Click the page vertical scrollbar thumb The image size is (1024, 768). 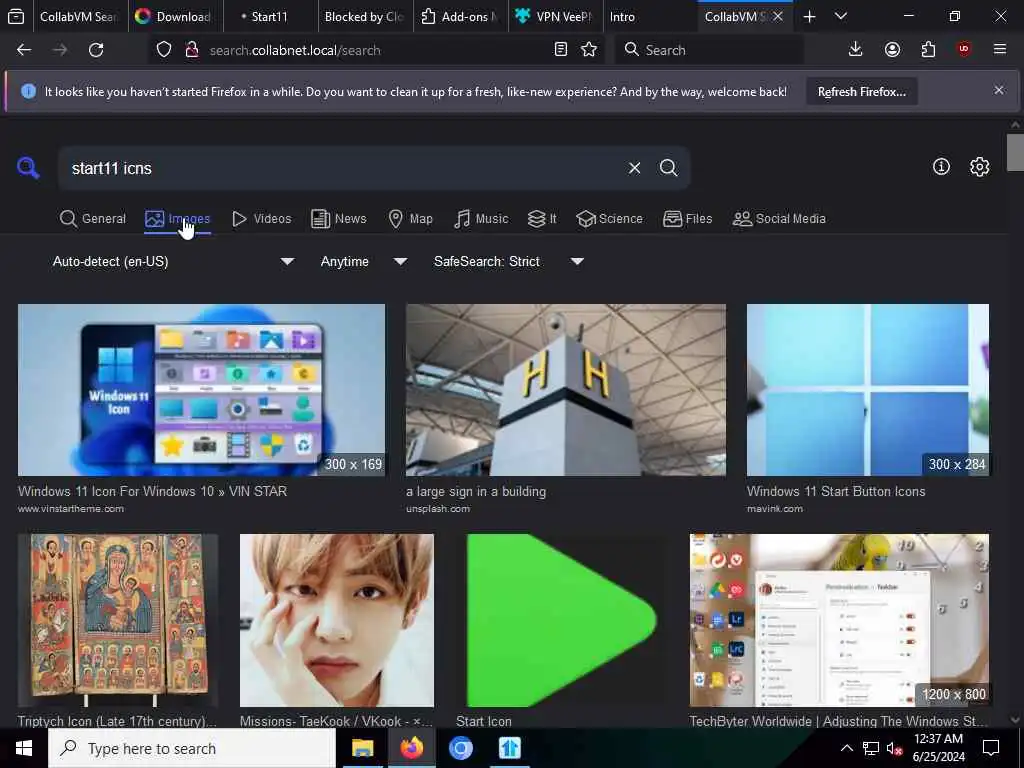1015,152
